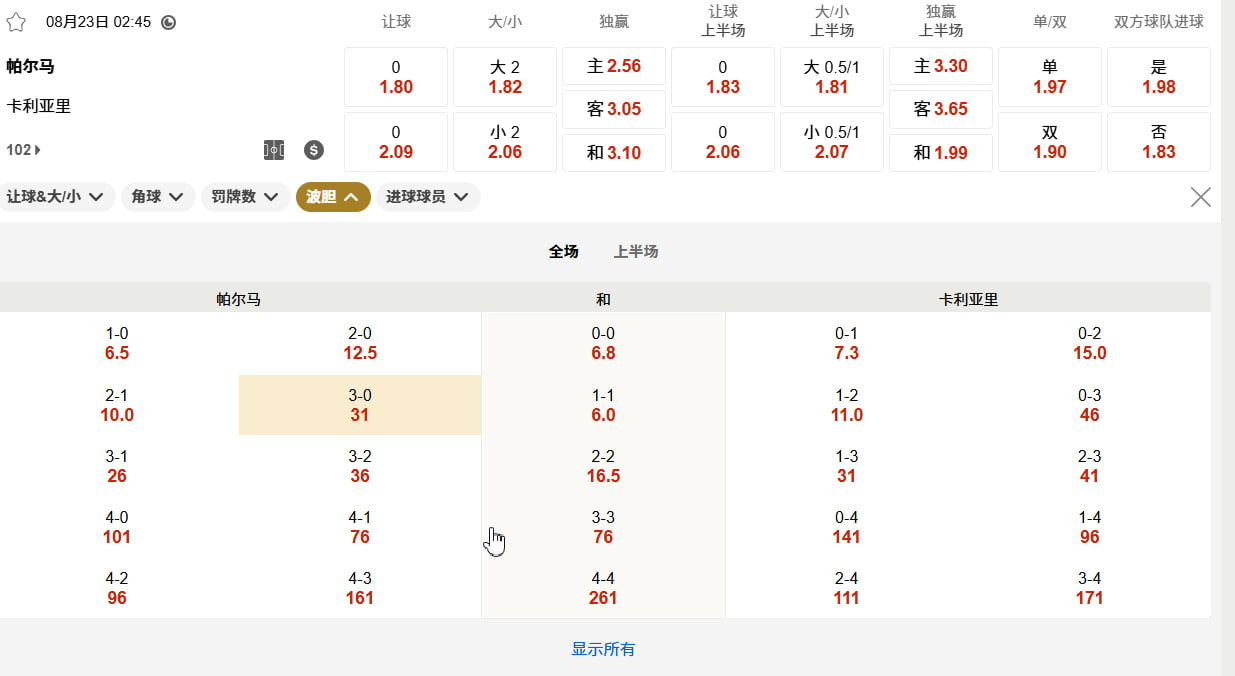Screen dimensions: 1235x676
Task: Select 大 2 odds 1.82
Action: point(505,77)
